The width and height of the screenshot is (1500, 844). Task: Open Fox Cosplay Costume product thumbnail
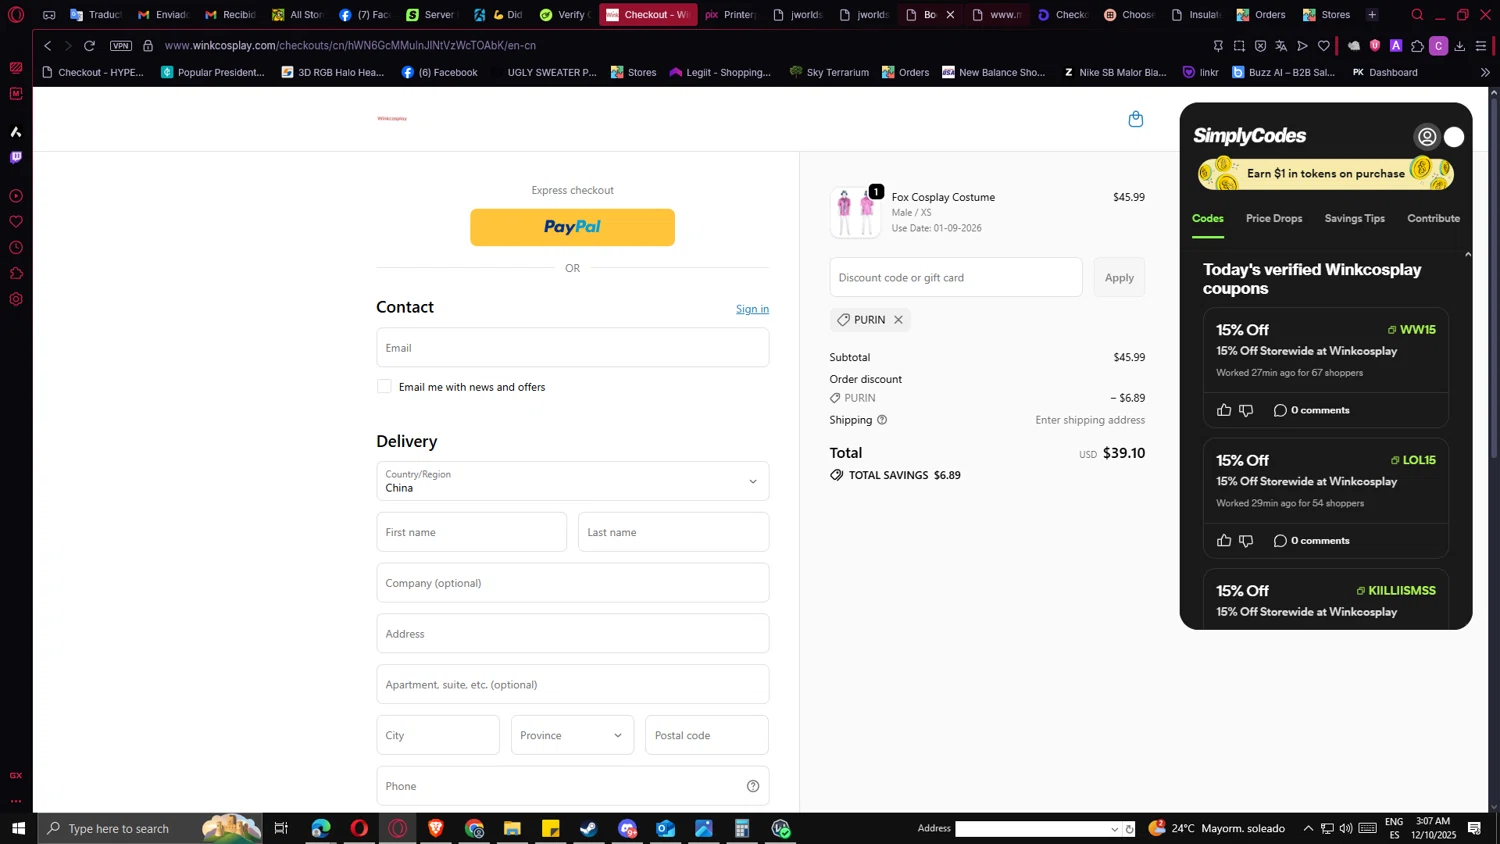point(855,212)
